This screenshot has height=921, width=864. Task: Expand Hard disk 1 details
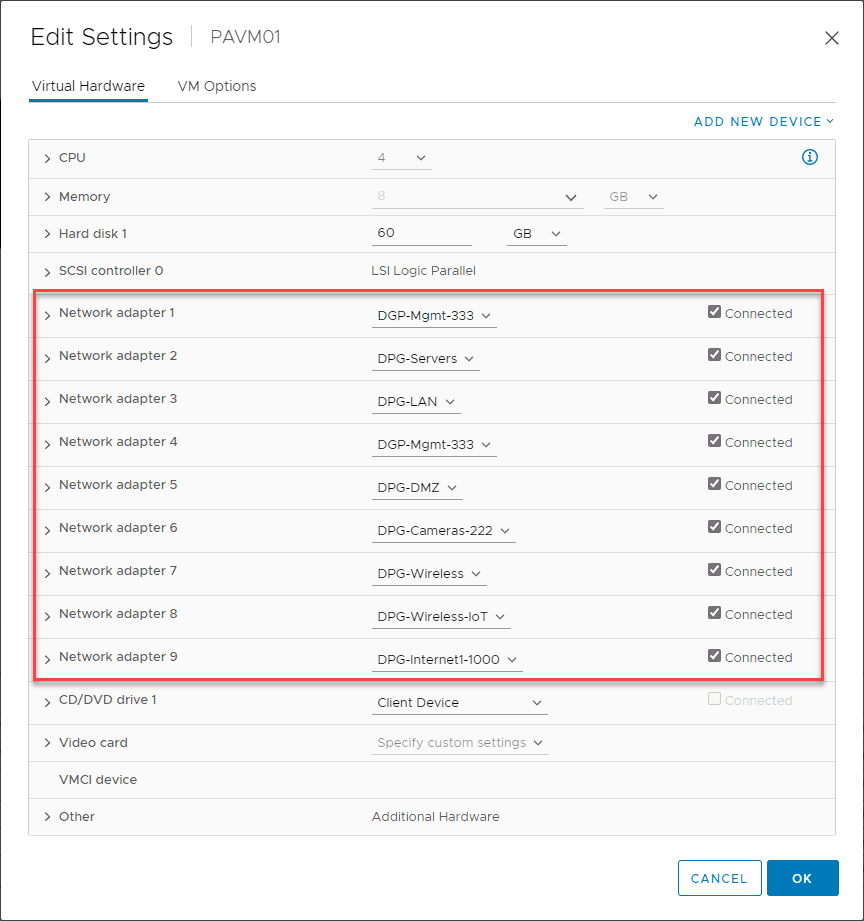[x=47, y=234]
